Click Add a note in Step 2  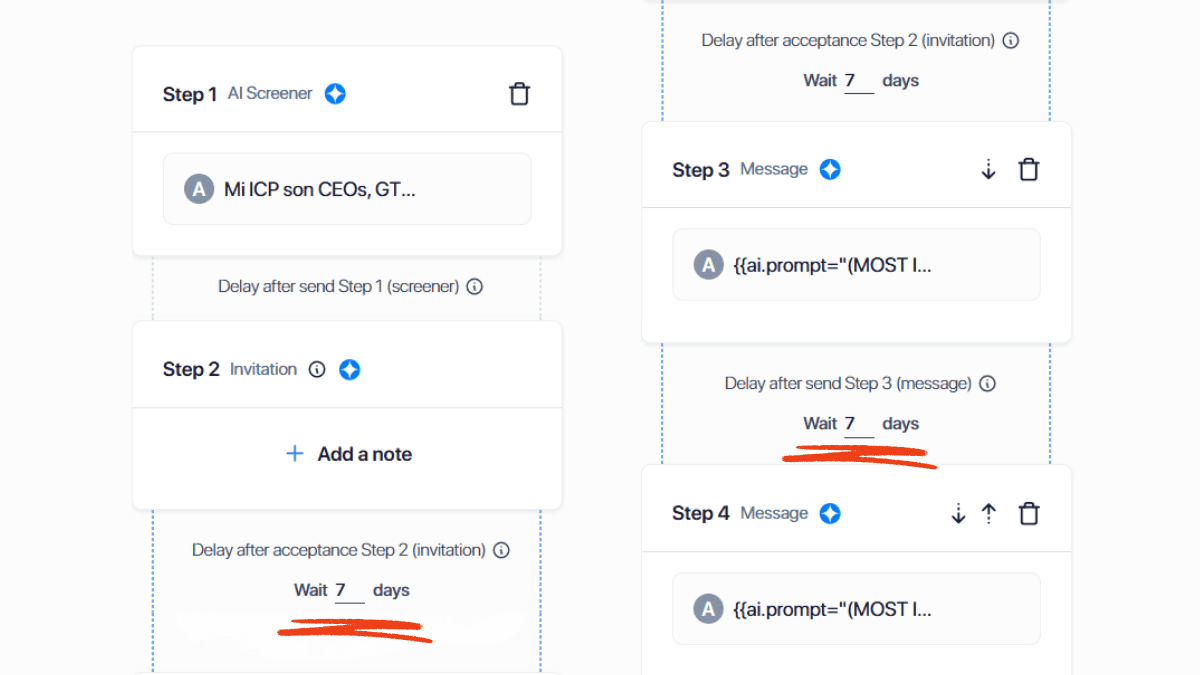(347, 453)
